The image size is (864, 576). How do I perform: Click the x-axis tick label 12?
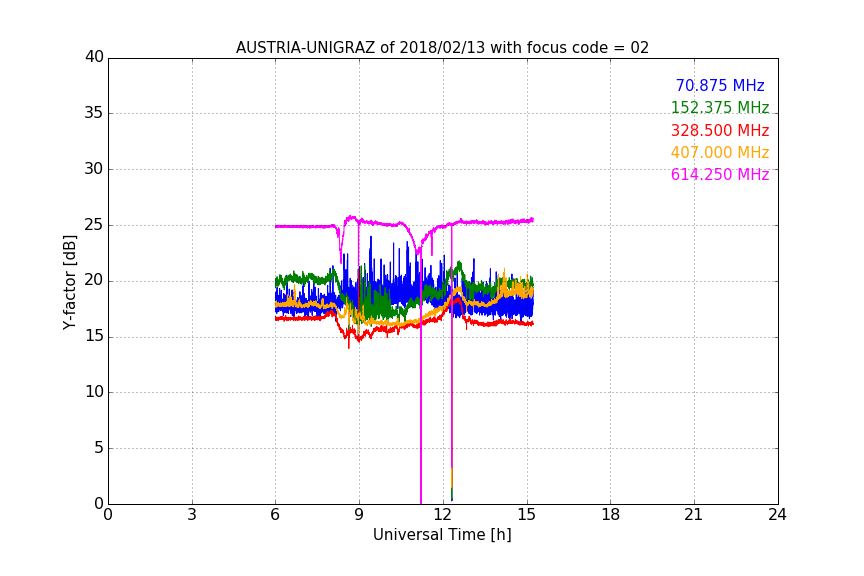[443, 515]
